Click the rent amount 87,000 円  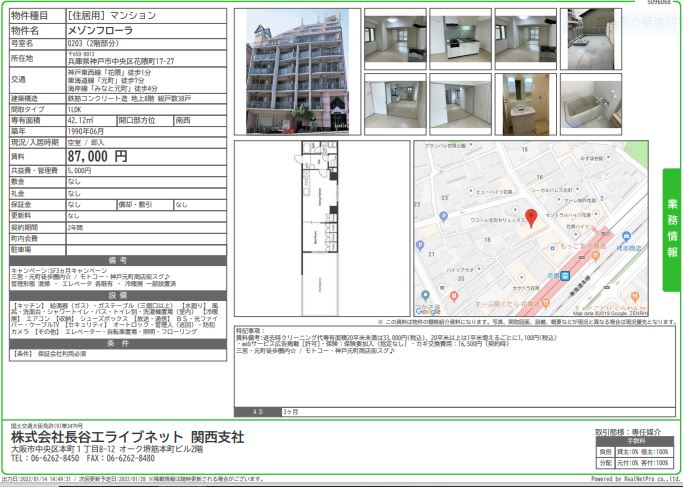click(x=98, y=156)
